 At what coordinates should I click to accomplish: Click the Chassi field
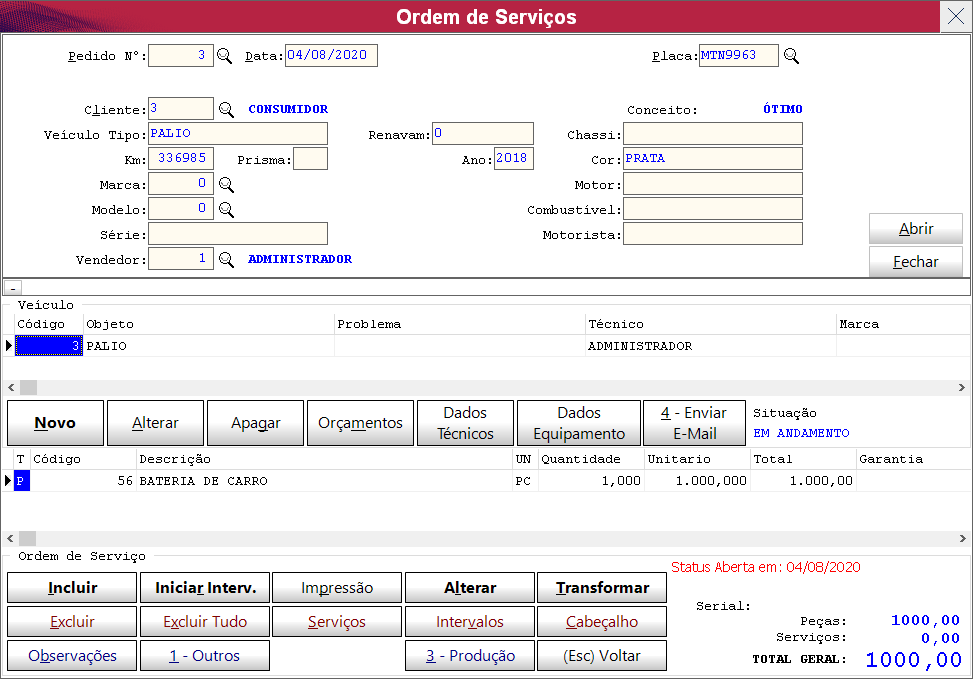[713, 133]
